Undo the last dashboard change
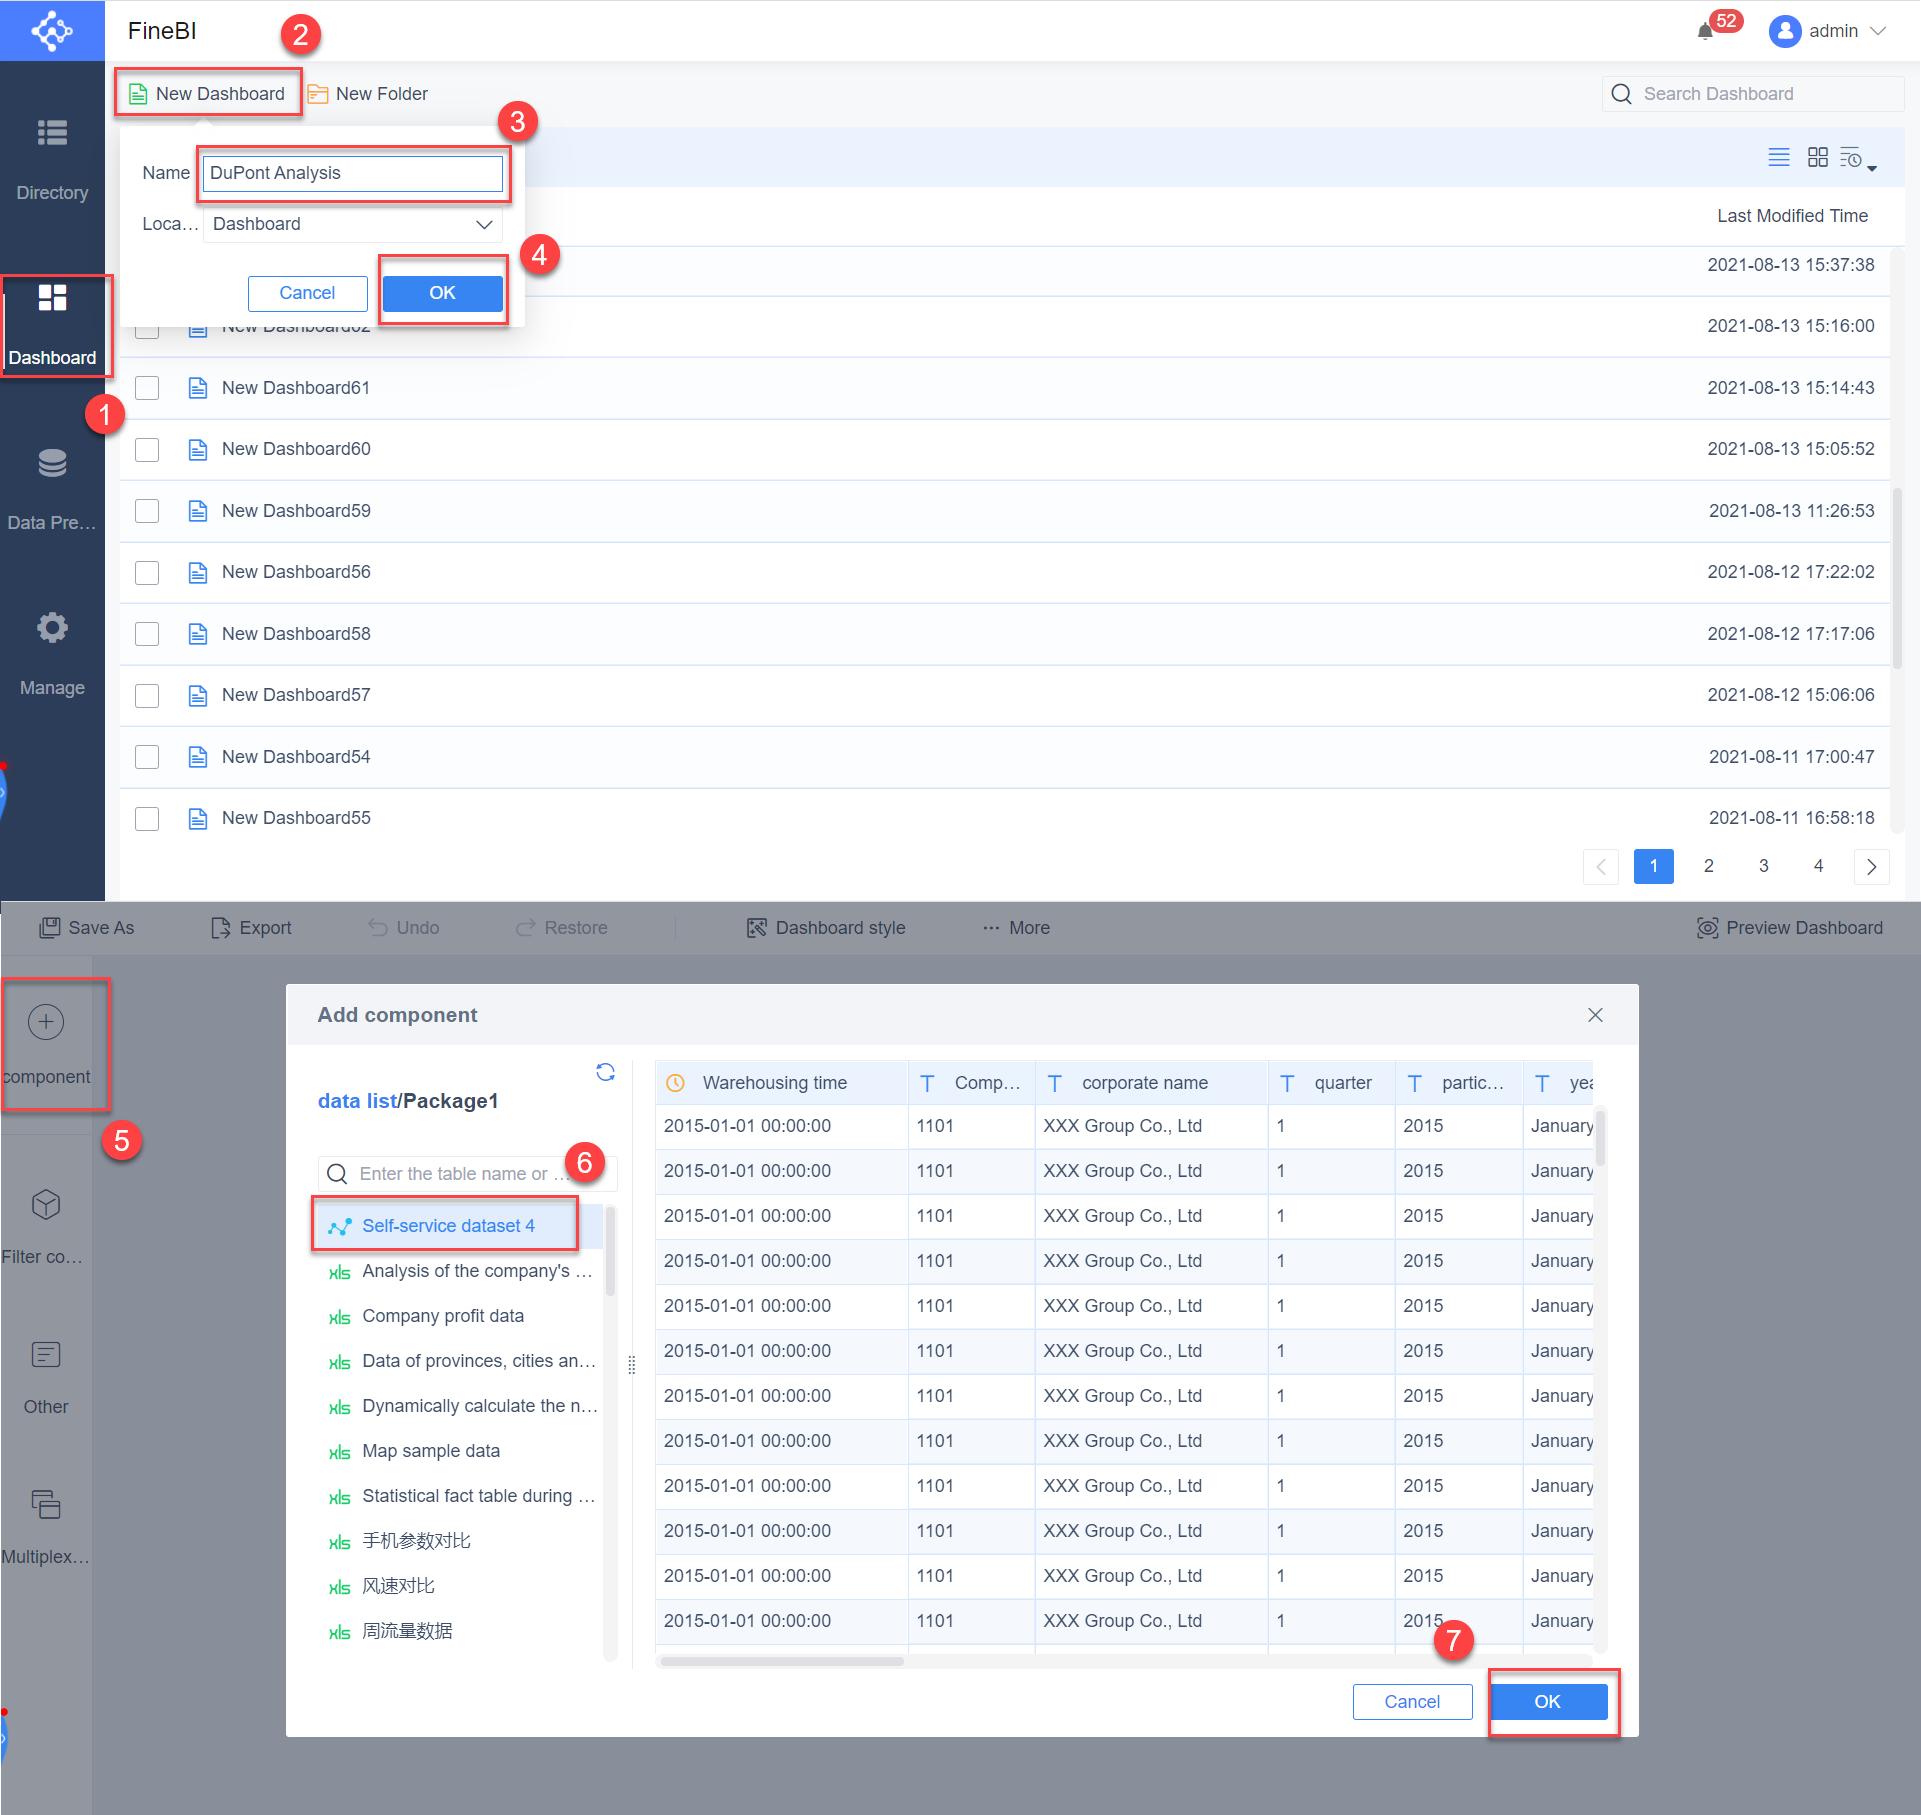 [403, 927]
